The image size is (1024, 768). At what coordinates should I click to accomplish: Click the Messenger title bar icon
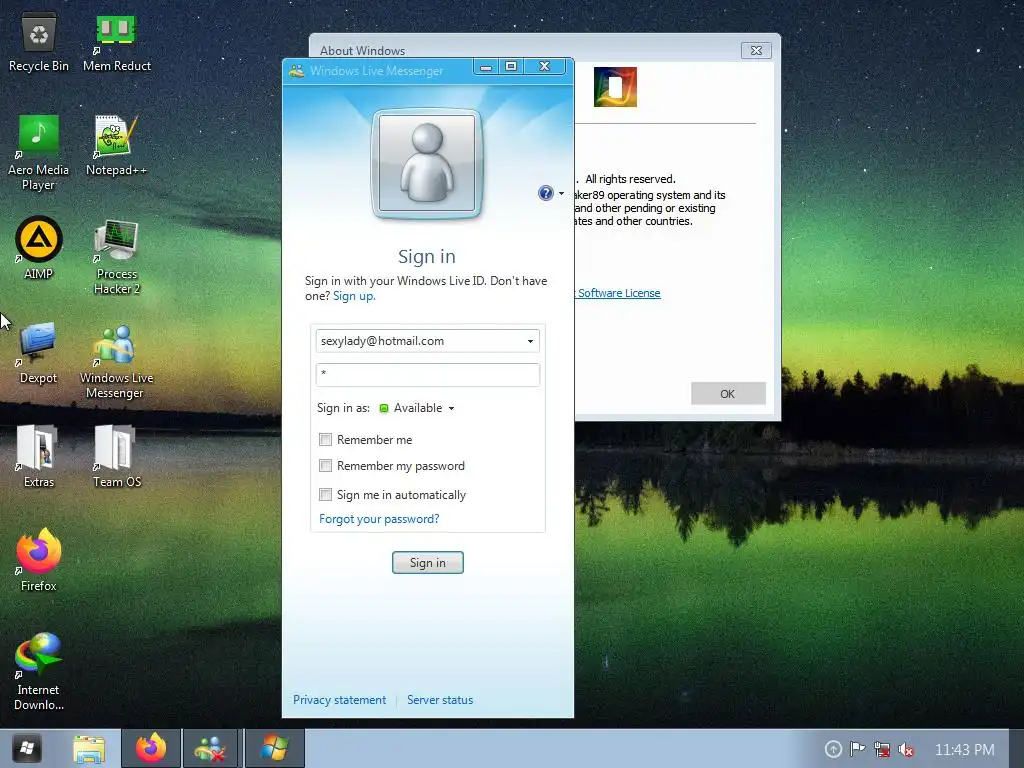(x=296, y=71)
